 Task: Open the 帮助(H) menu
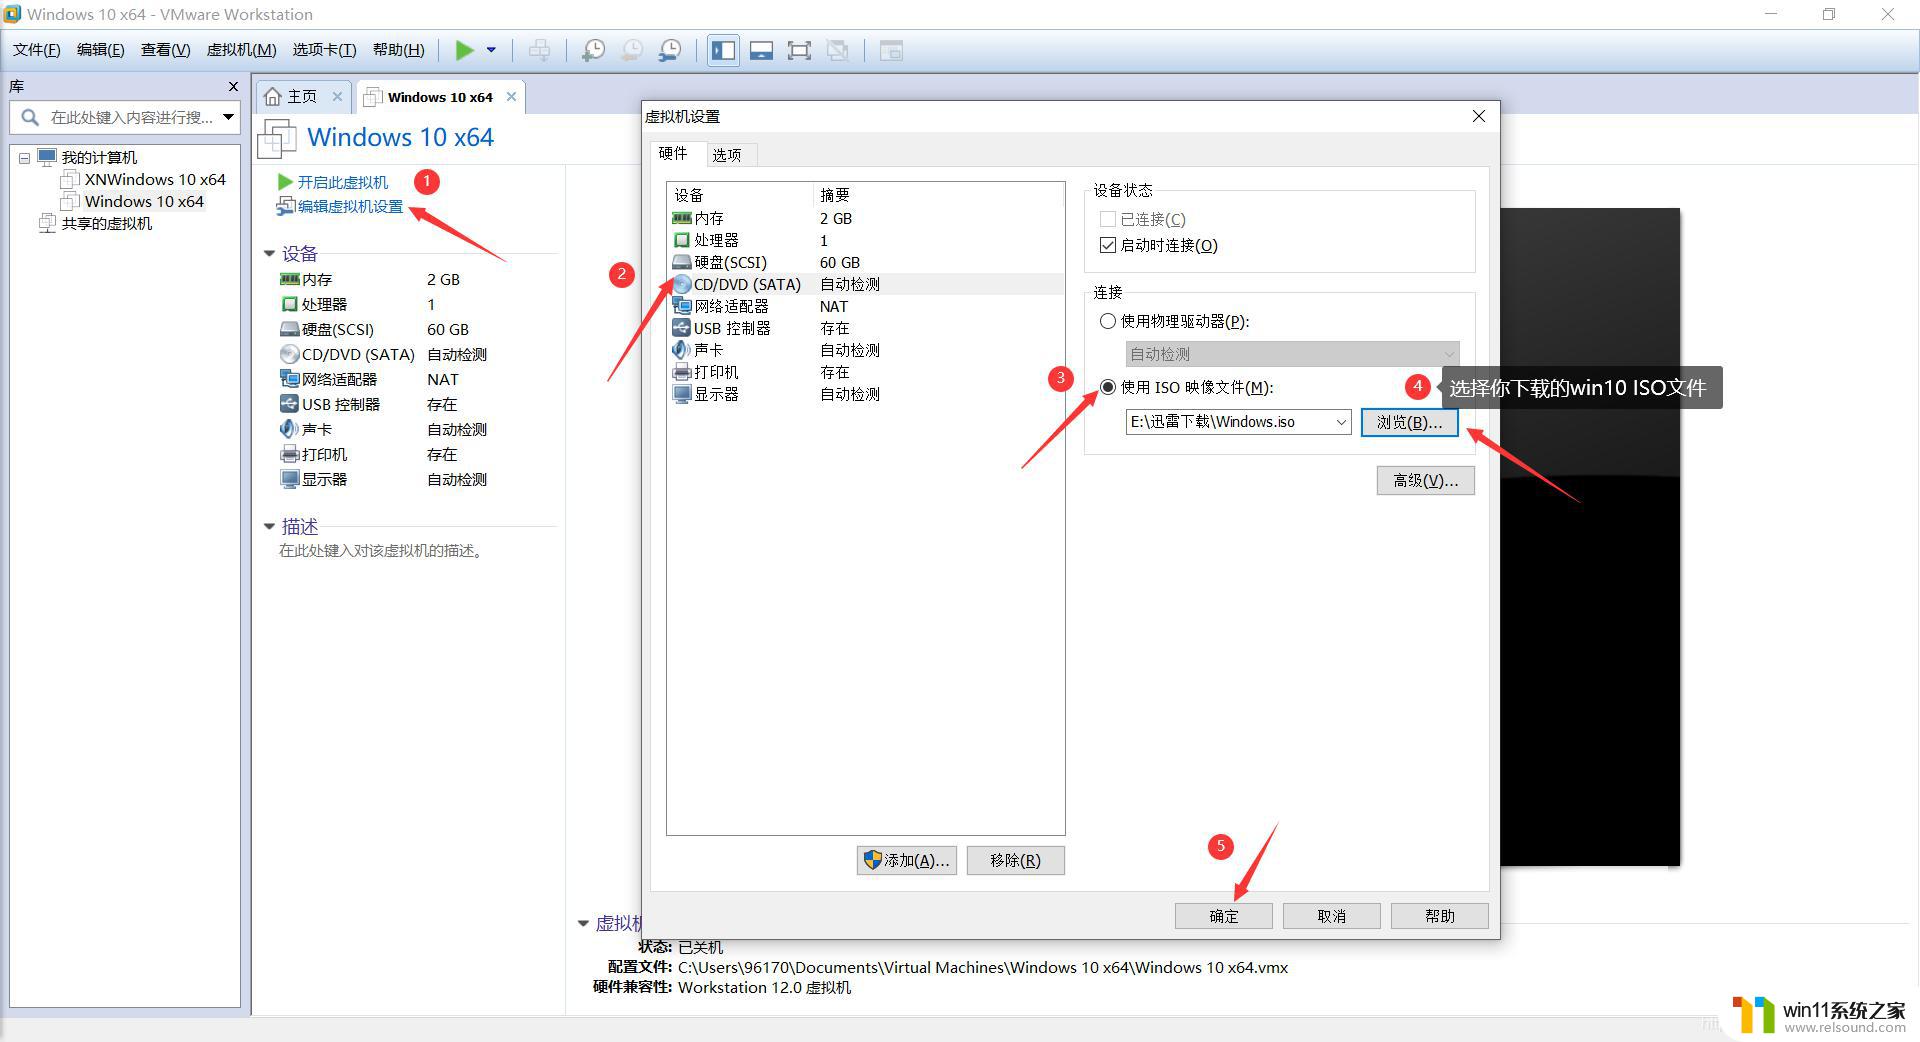click(x=398, y=50)
